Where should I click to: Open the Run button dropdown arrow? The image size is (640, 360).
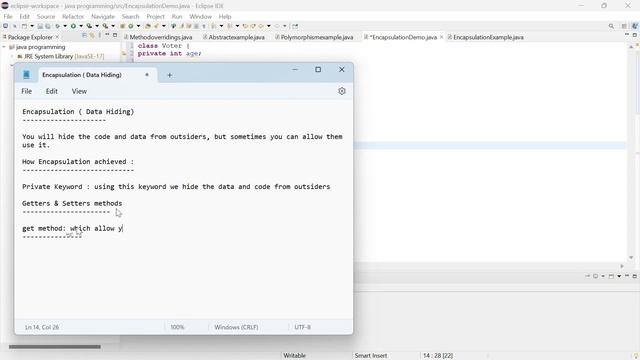click(x=81, y=26)
